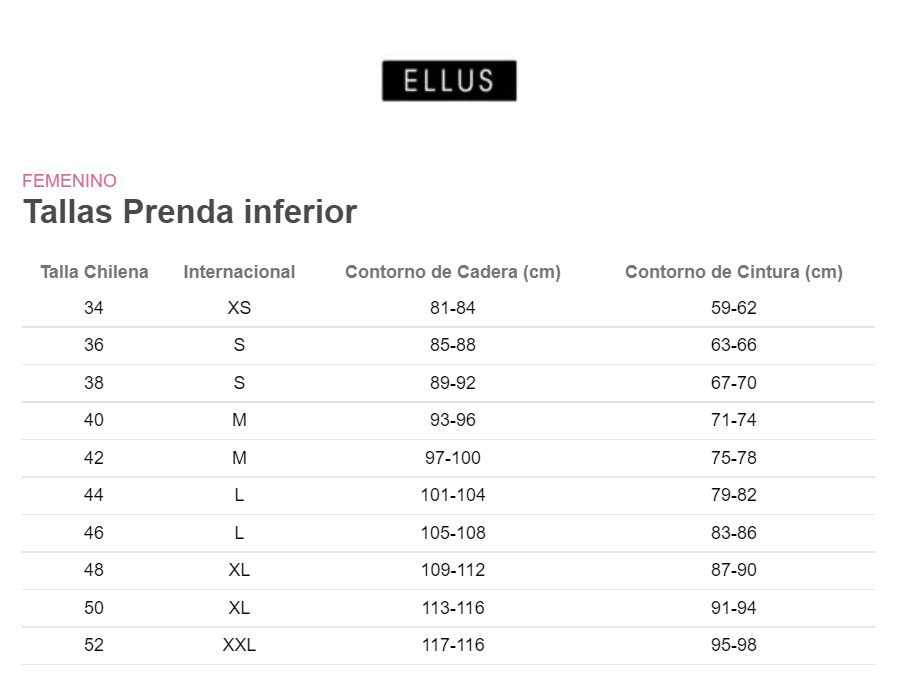Select Chilean size 42 cell
Viewport: 921px width, 681px height.
click(x=94, y=458)
